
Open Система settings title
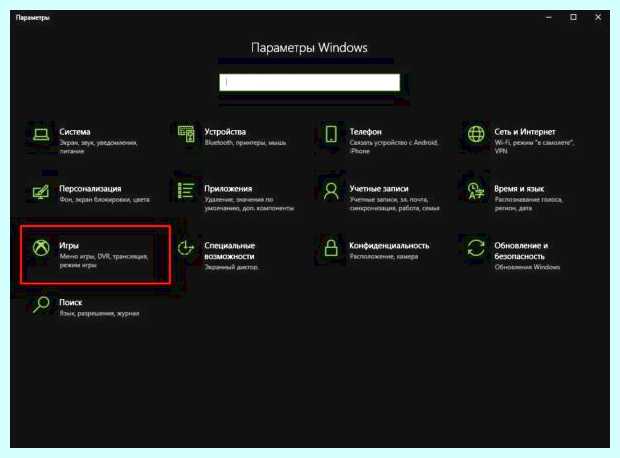75,132
